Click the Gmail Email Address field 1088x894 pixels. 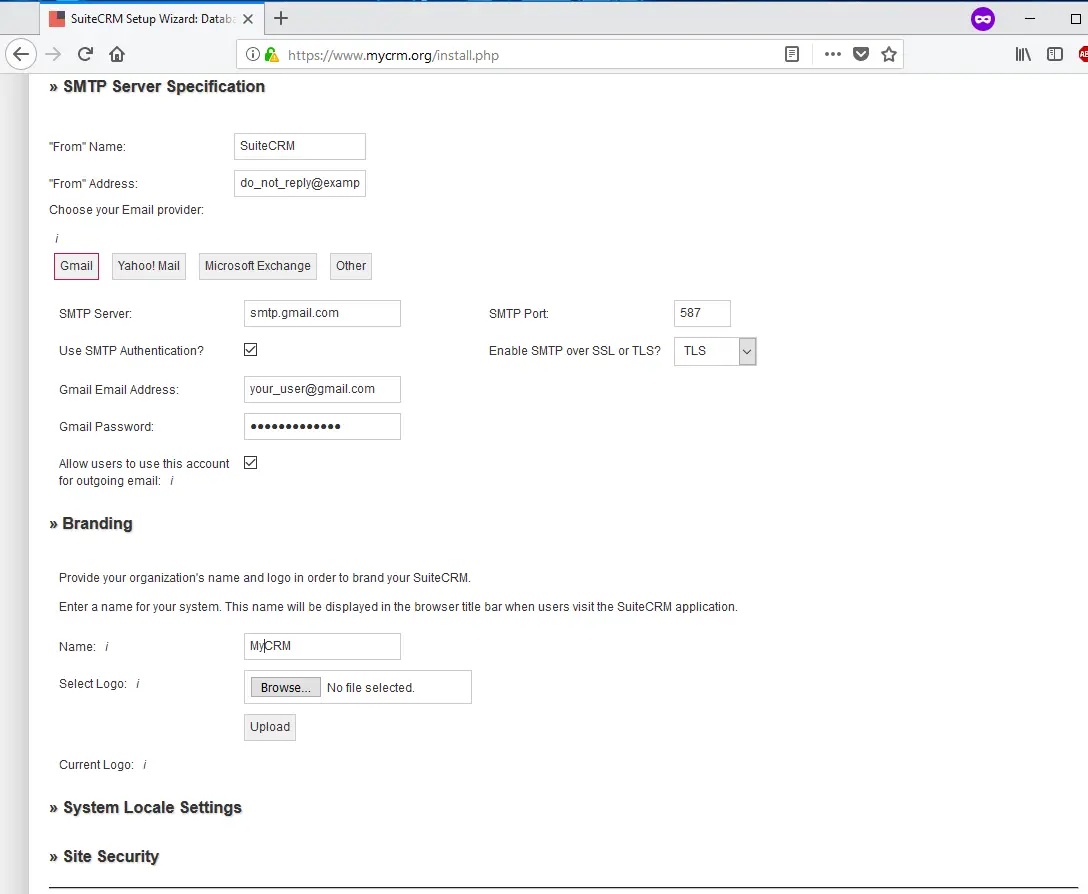click(322, 389)
